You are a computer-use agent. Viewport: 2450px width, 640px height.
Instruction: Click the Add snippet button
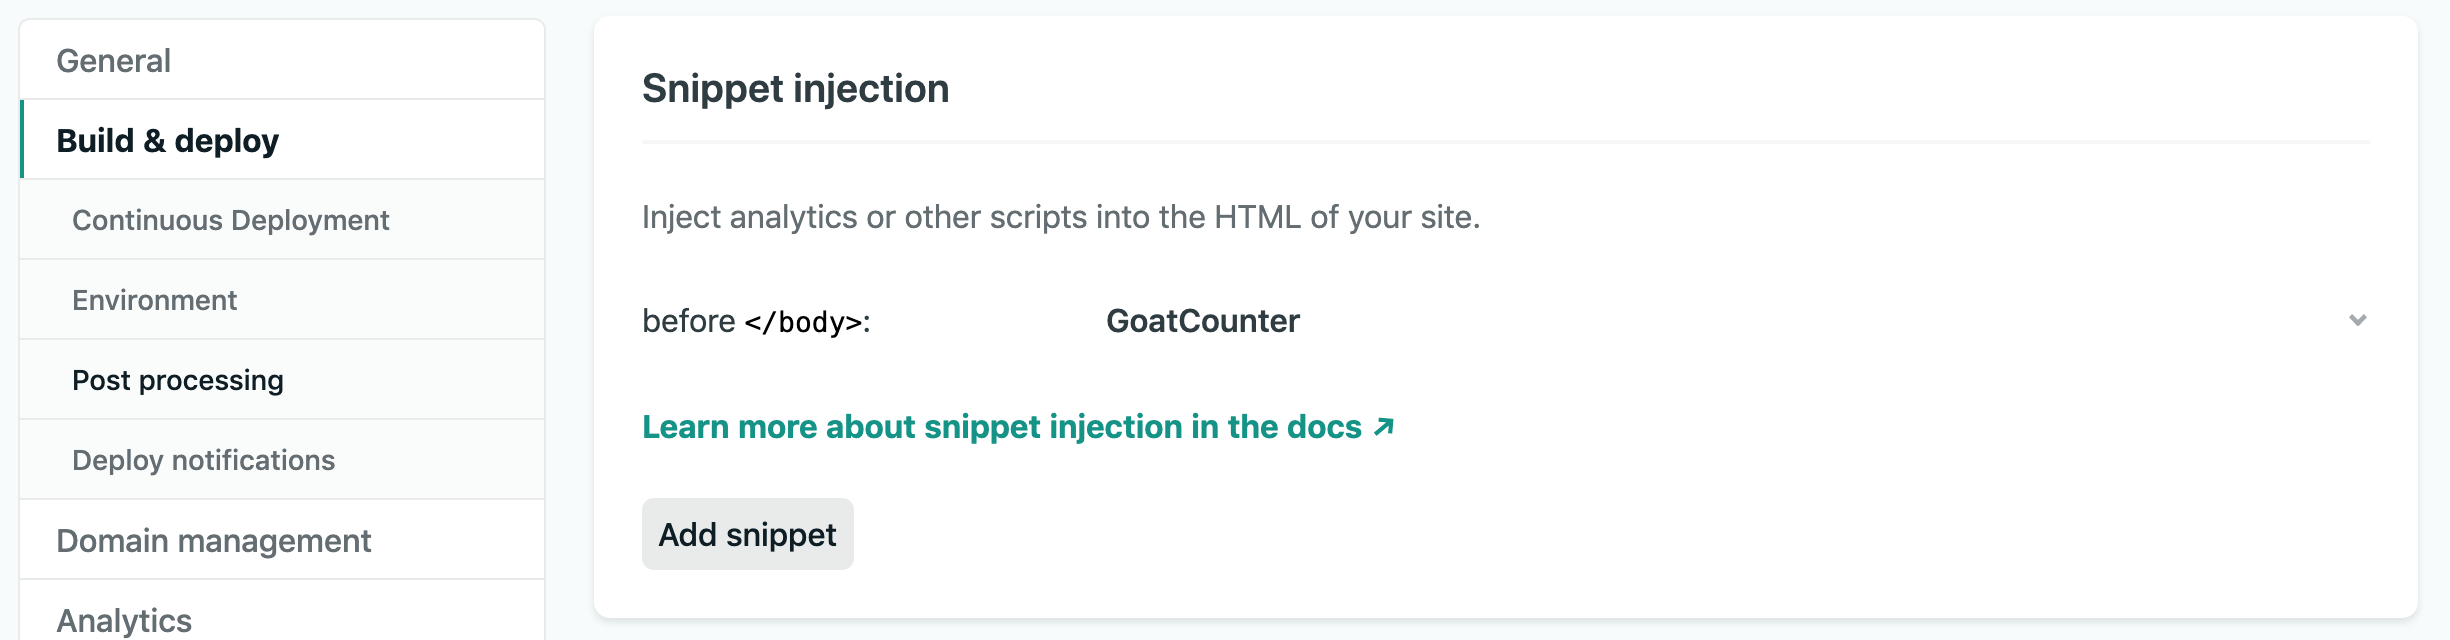click(x=747, y=534)
